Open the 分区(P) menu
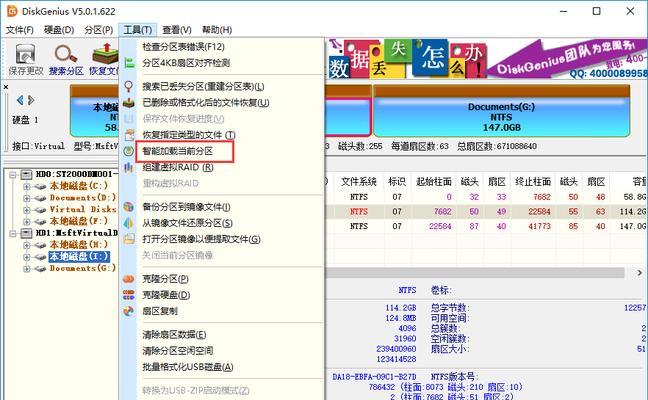This screenshot has width=648, height=400. point(98,30)
